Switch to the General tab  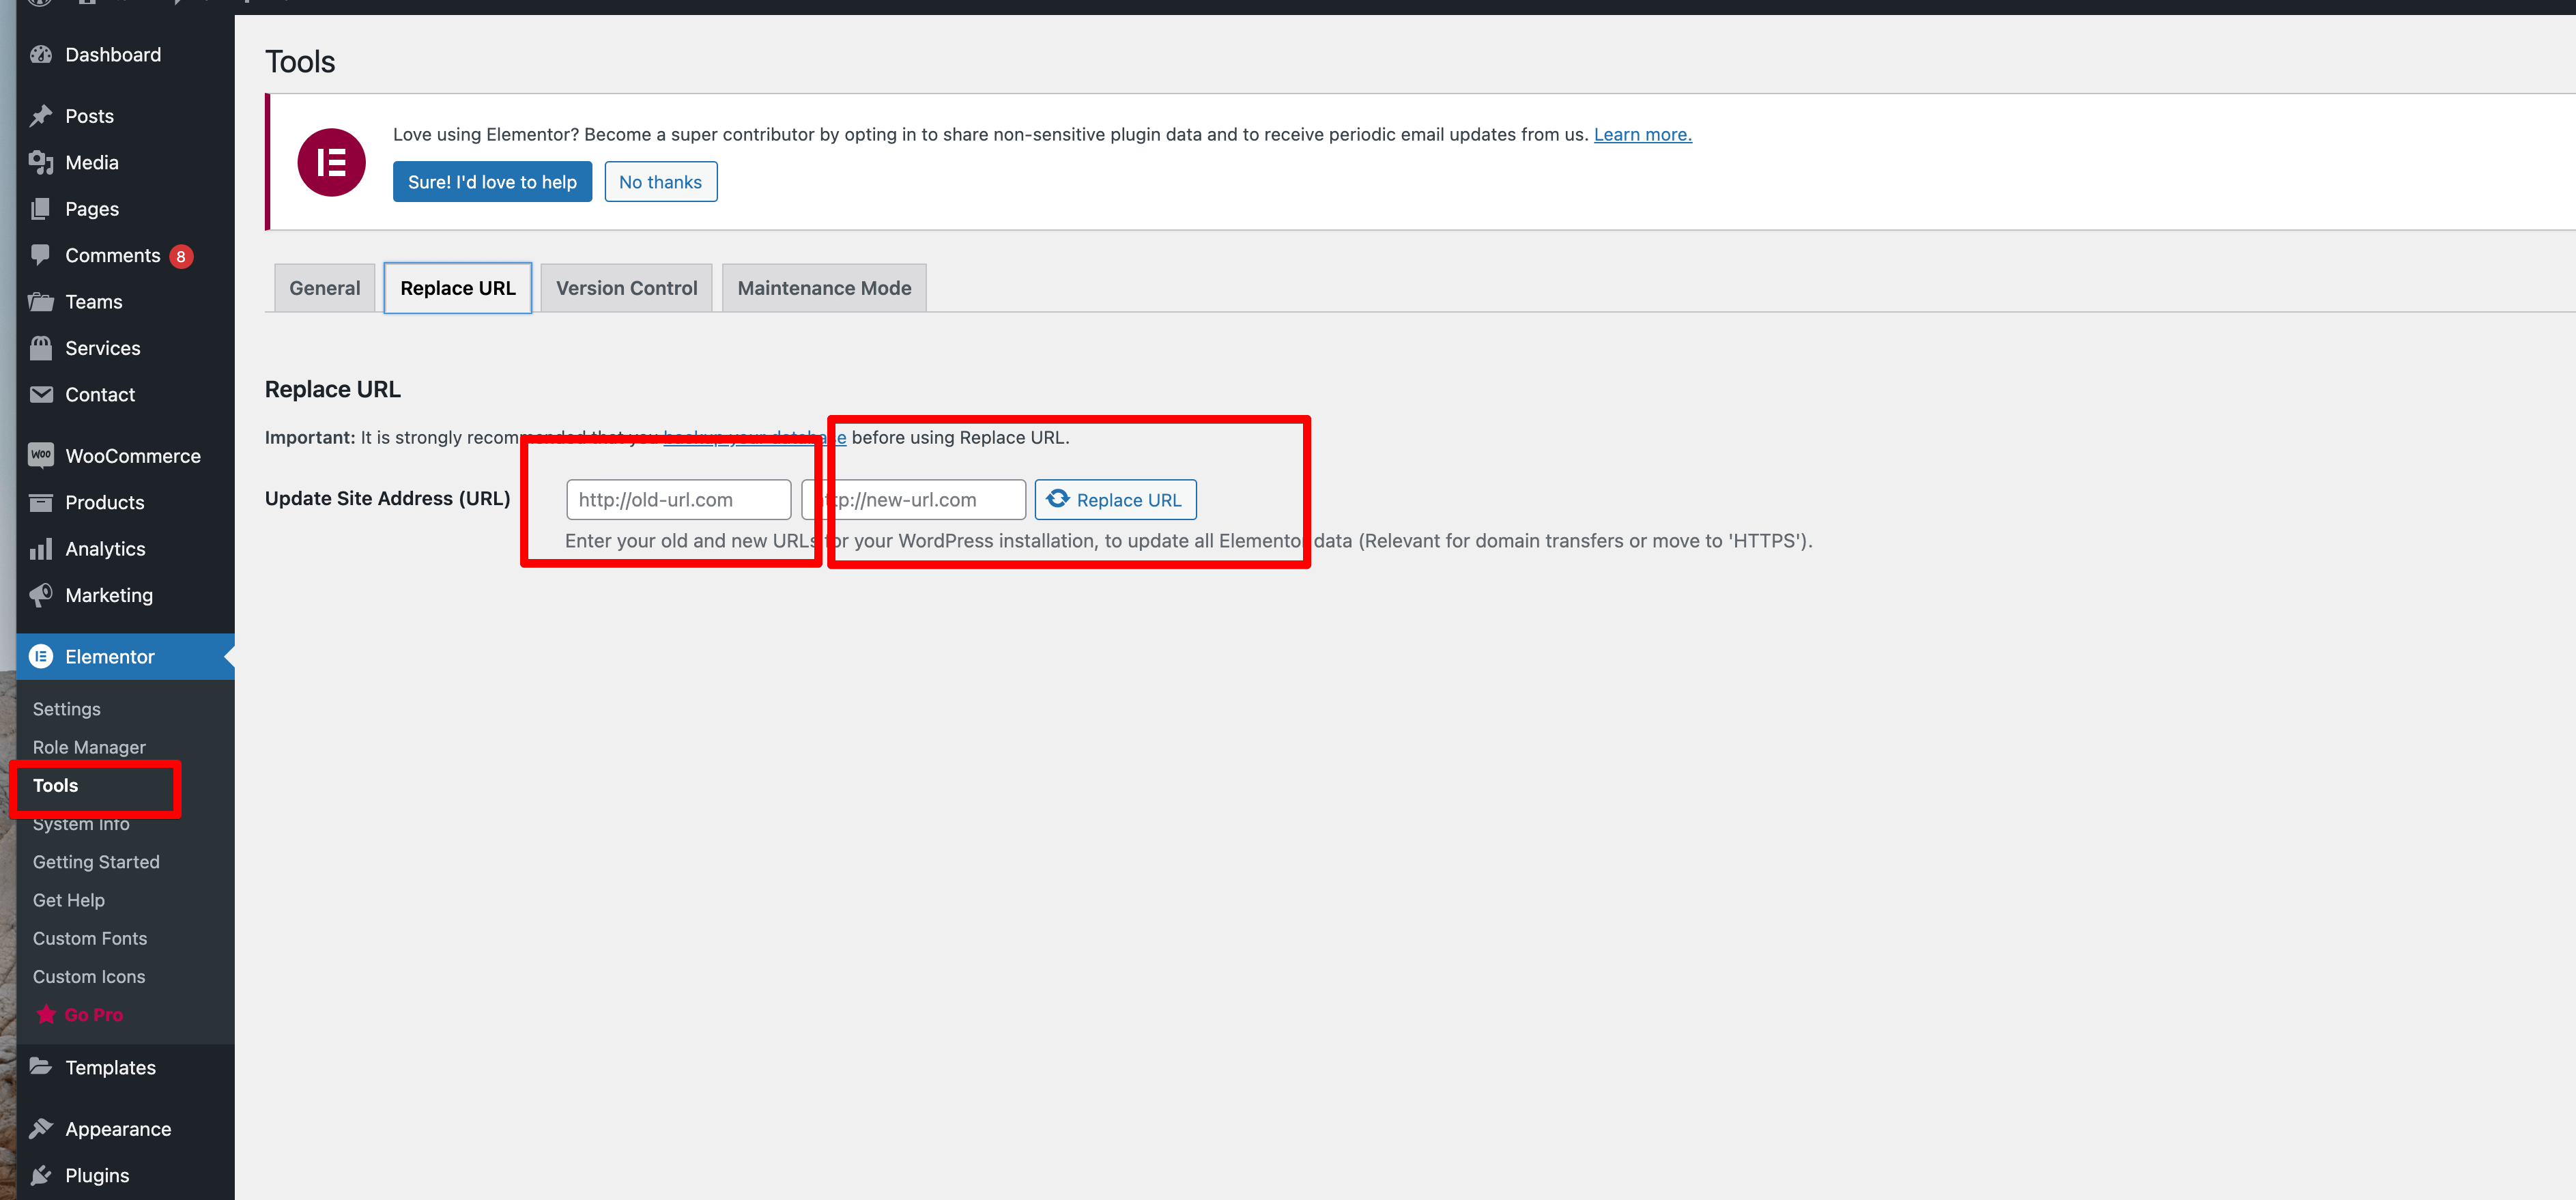(324, 288)
